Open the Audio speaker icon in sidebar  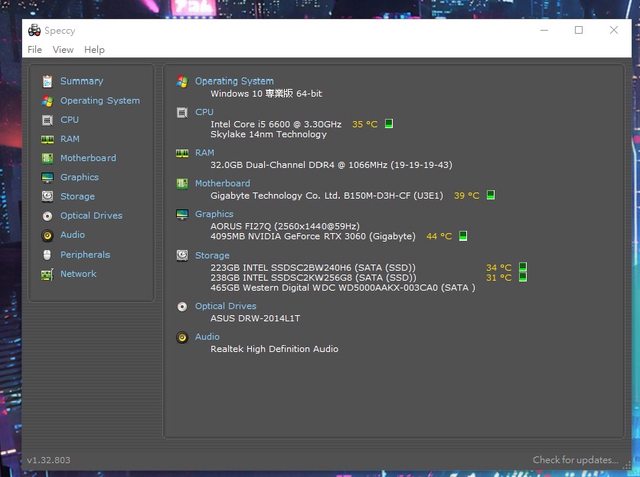click(x=47, y=235)
